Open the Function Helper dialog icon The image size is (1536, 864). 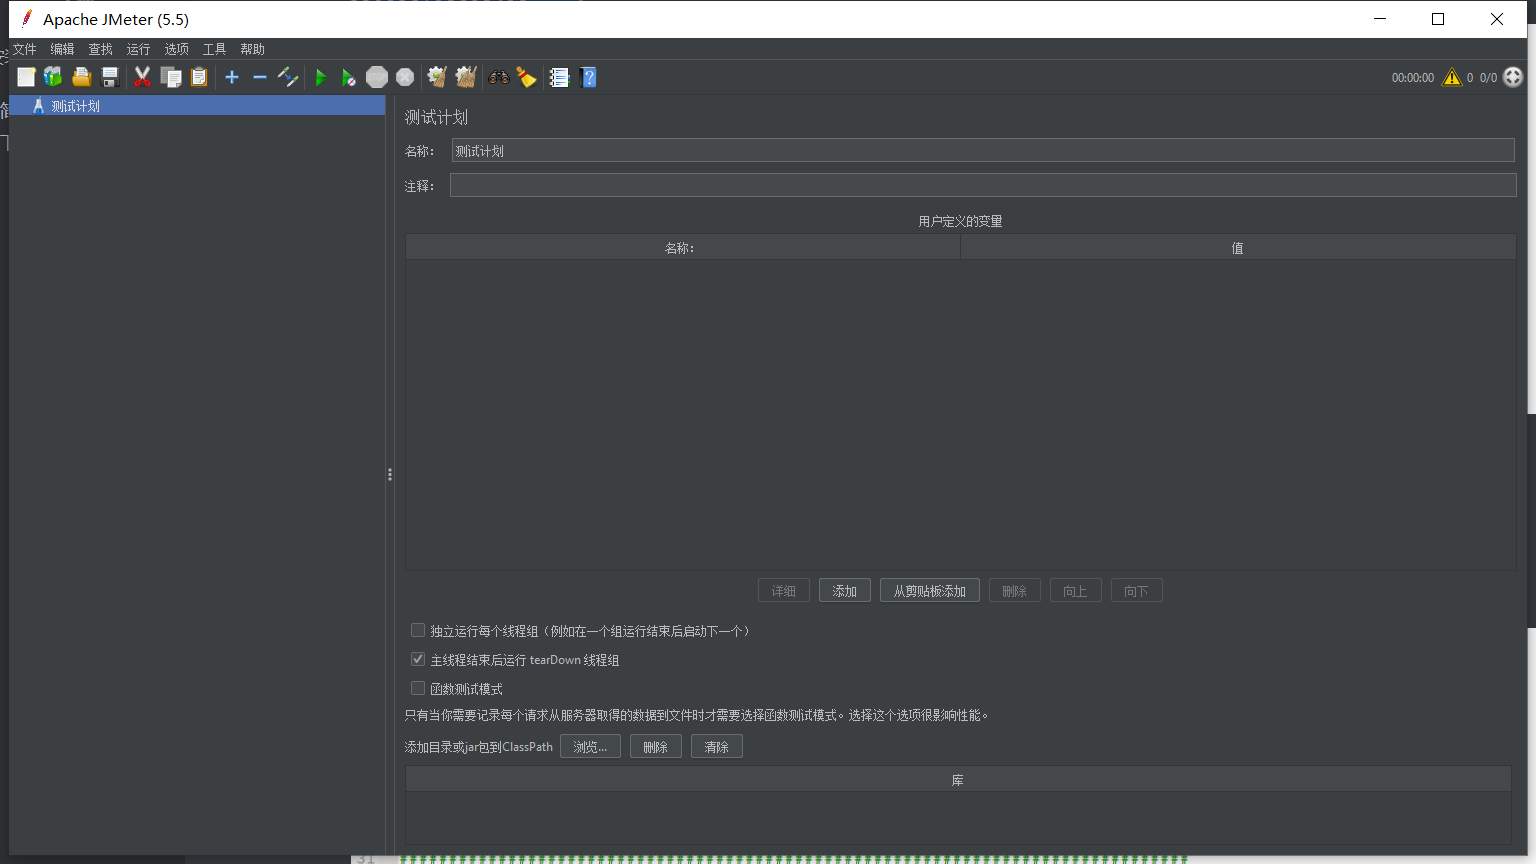pyautogui.click(x=559, y=77)
